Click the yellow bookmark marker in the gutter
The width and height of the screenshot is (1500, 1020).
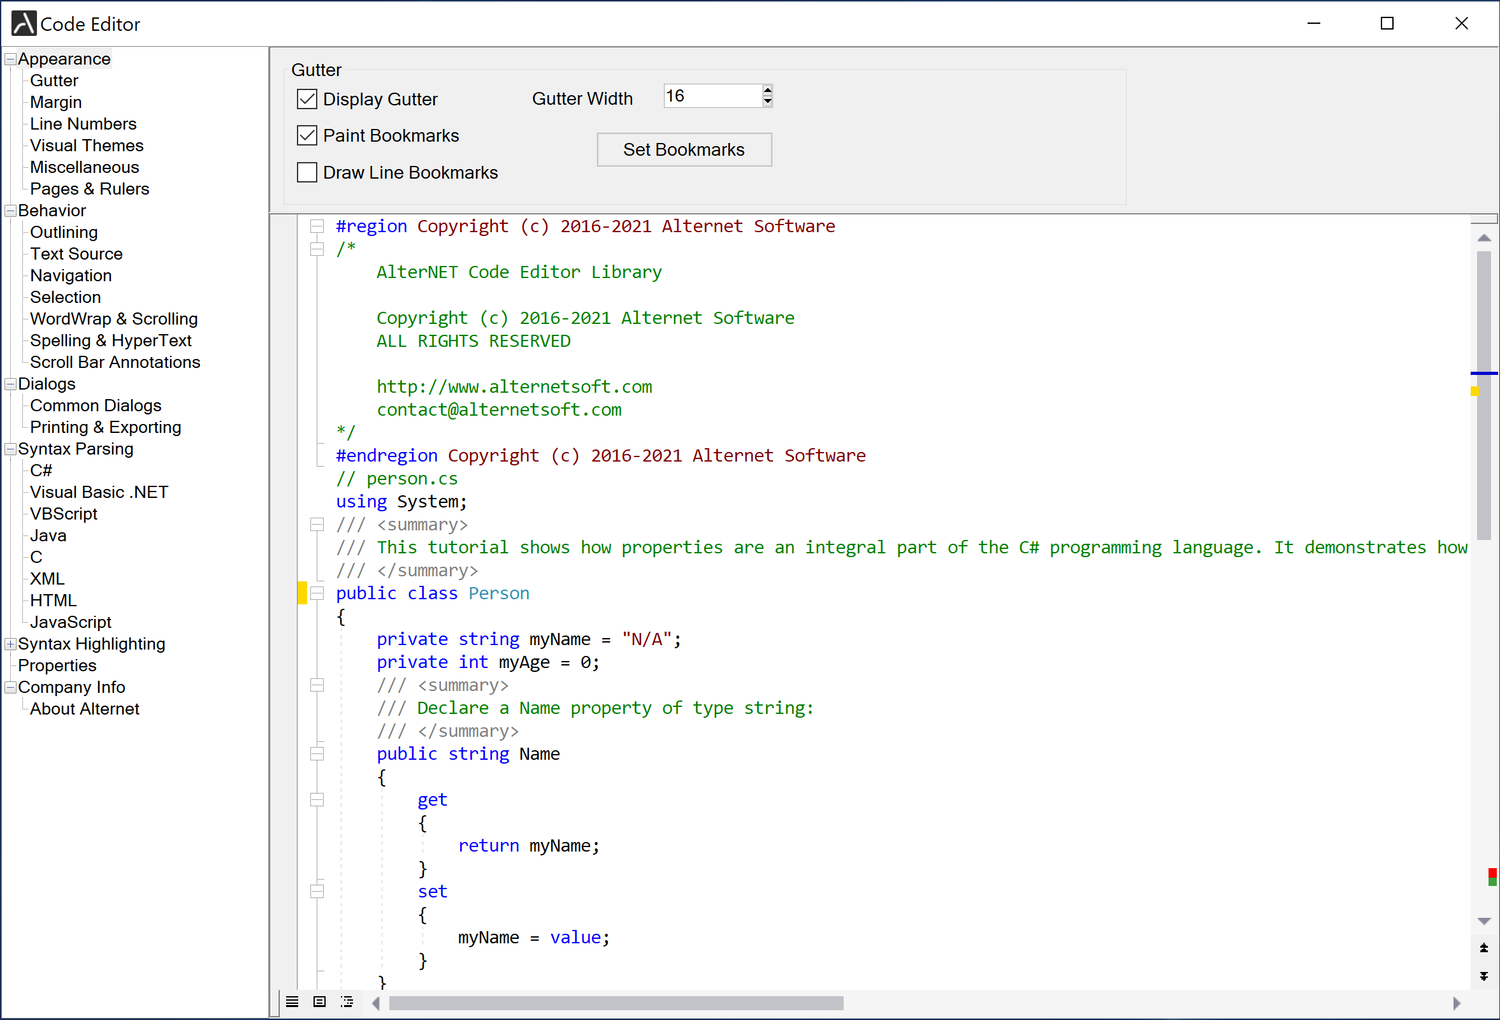tap(302, 592)
